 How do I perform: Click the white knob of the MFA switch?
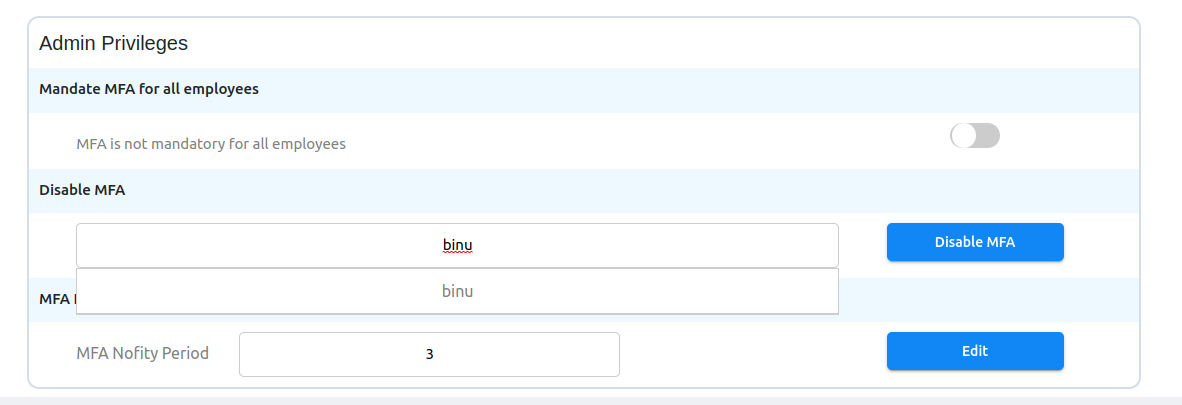[x=963, y=136]
